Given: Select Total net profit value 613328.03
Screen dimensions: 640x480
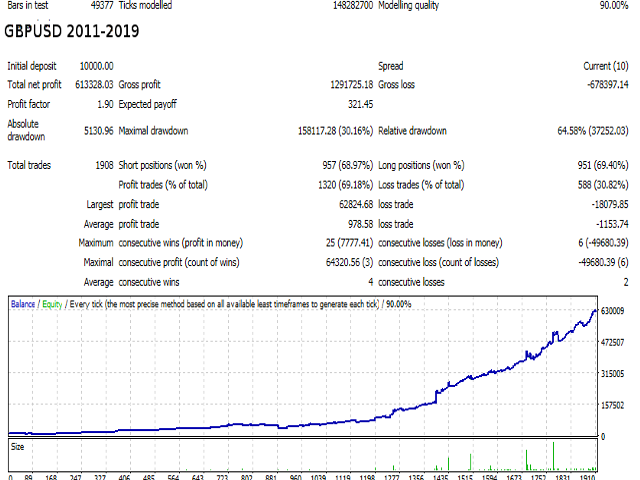Looking at the screenshot, I should coord(94,84).
